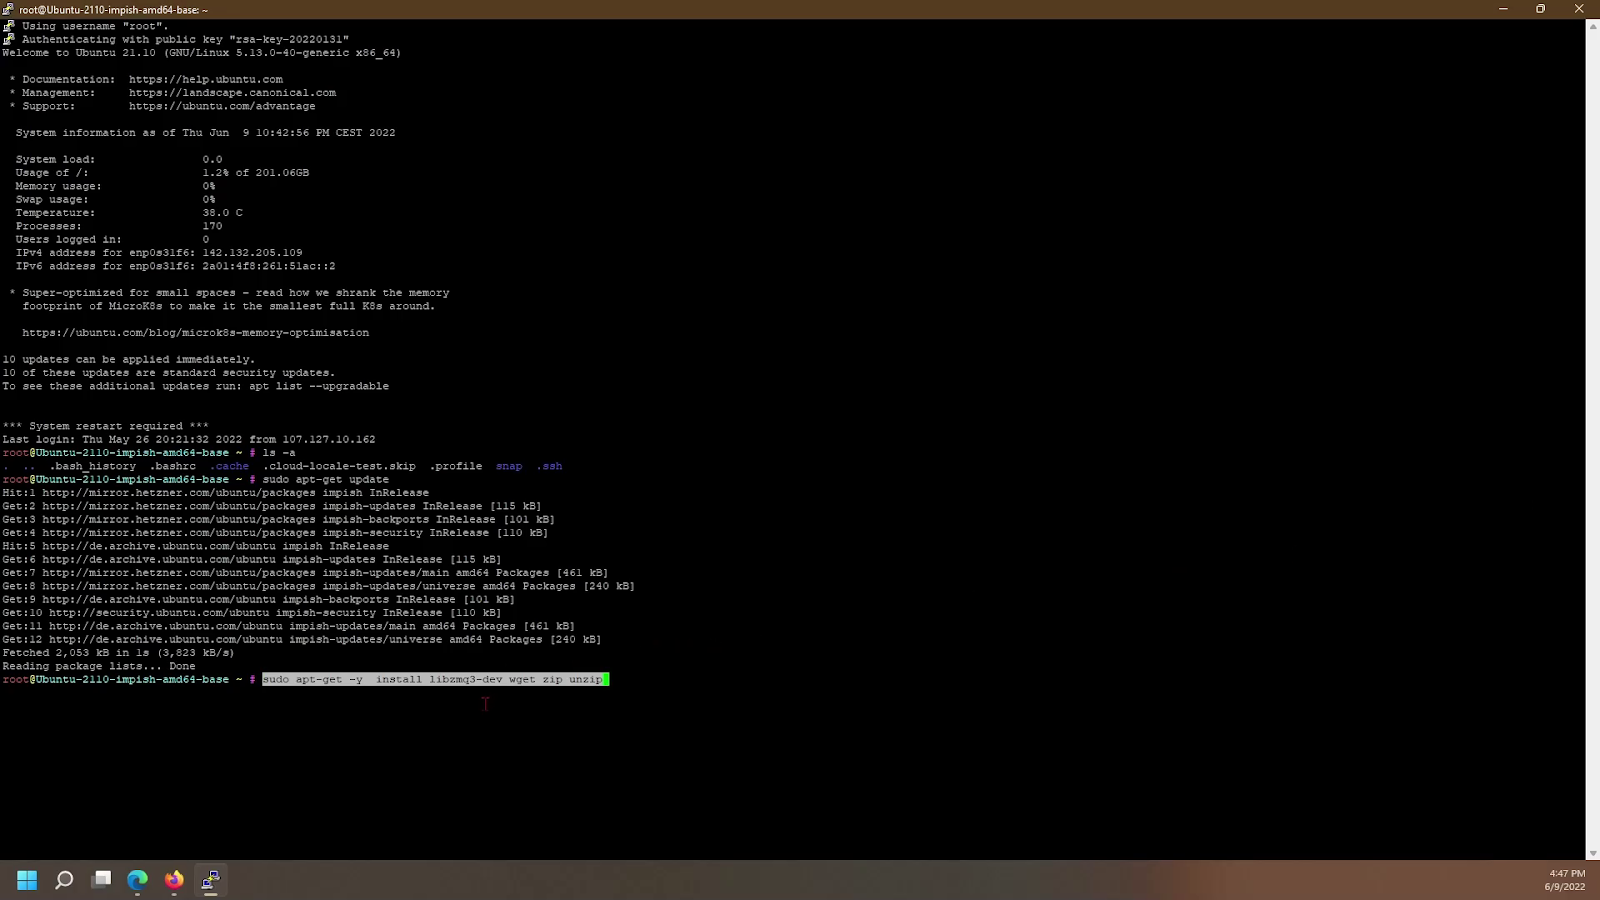Click the "Get:4" impish-security InRelease line
1600x900 pixels.
click(x=275, y=533)
